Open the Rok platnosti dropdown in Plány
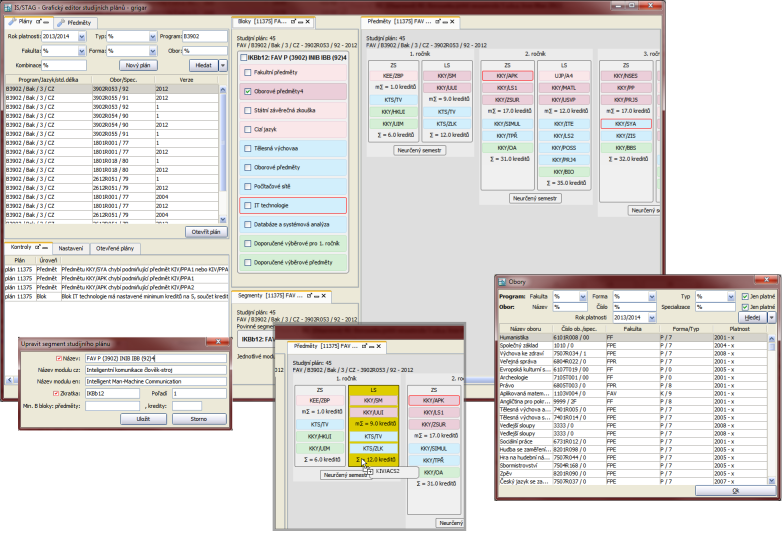 (82, 36)
